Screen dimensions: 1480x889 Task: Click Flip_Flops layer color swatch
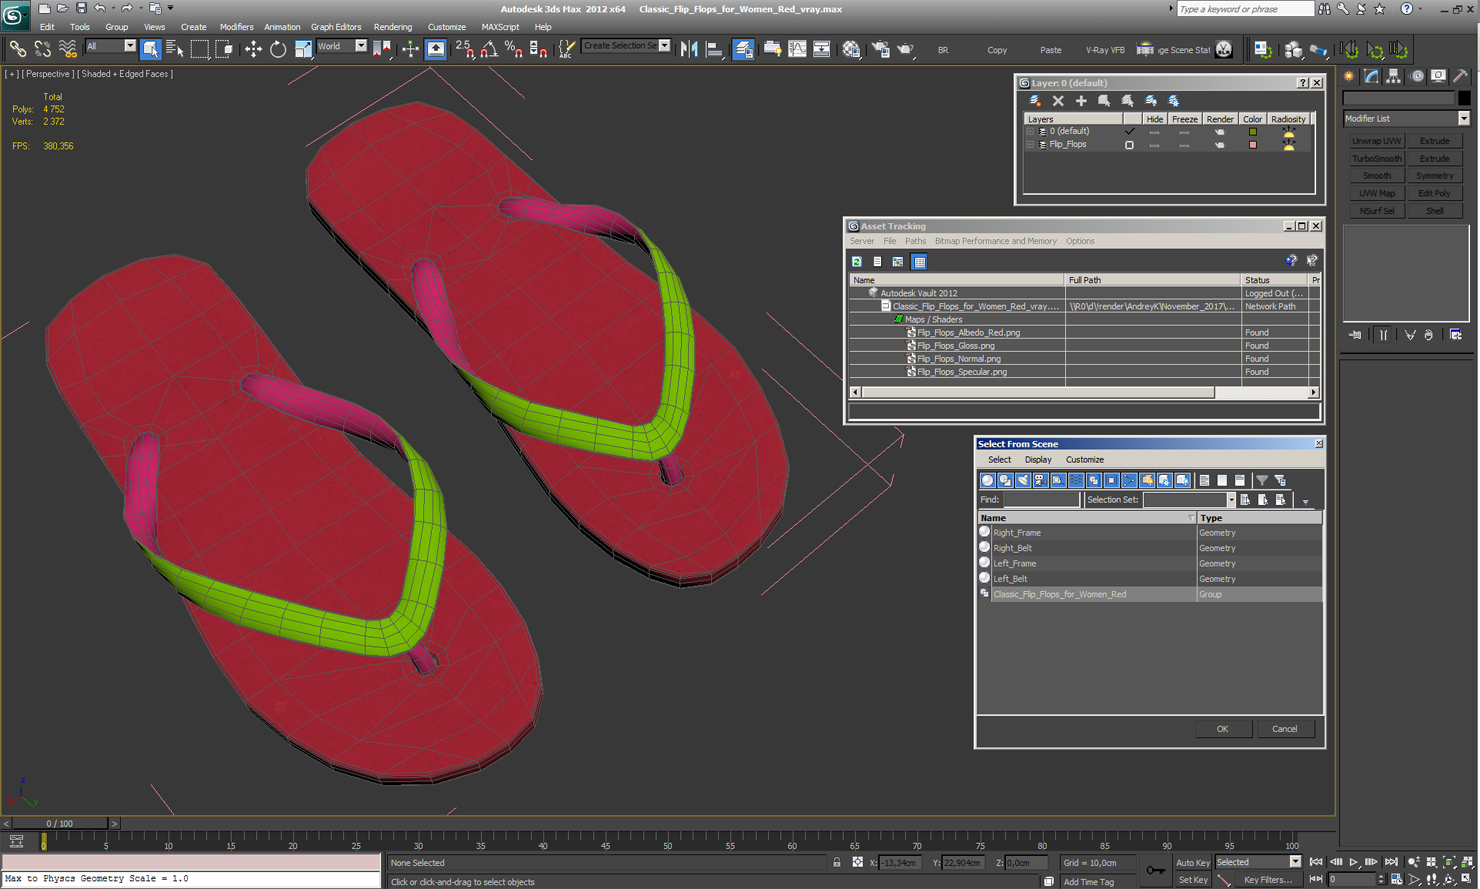1252,145
